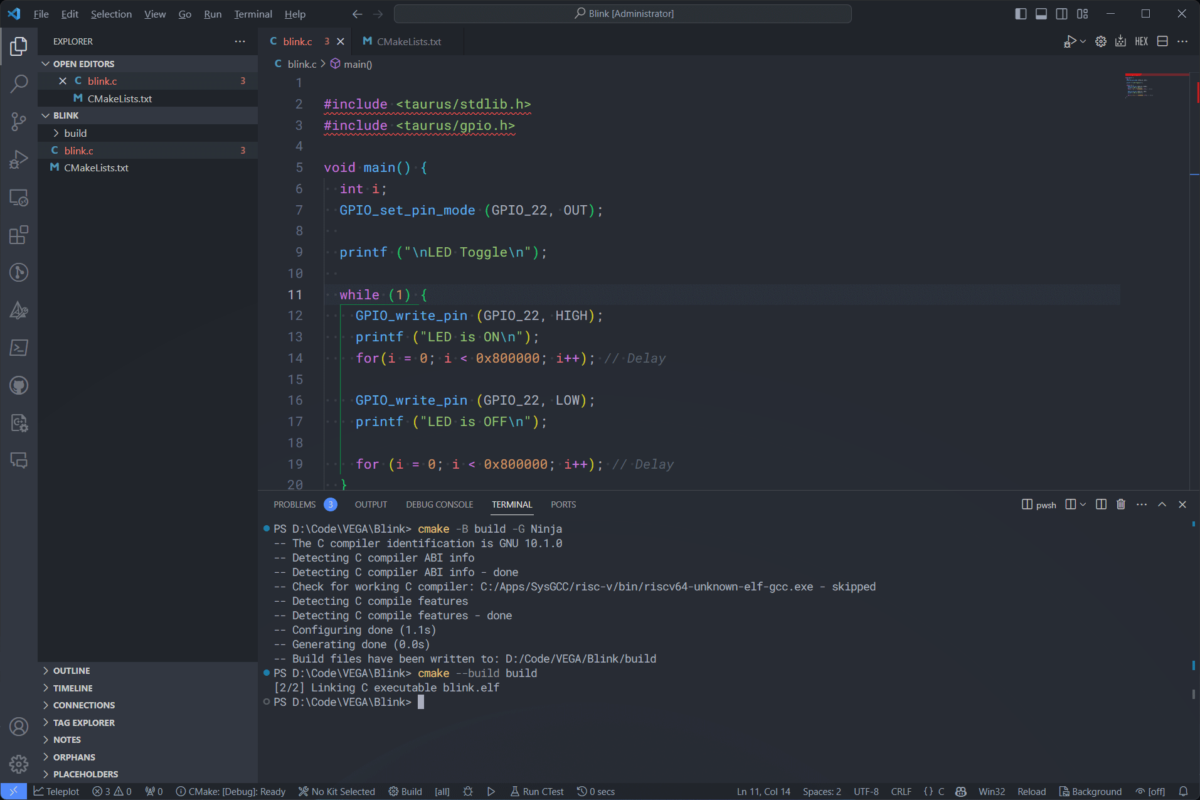
Task: Run CTest from the status bar
Action: [x=536, y=791]
